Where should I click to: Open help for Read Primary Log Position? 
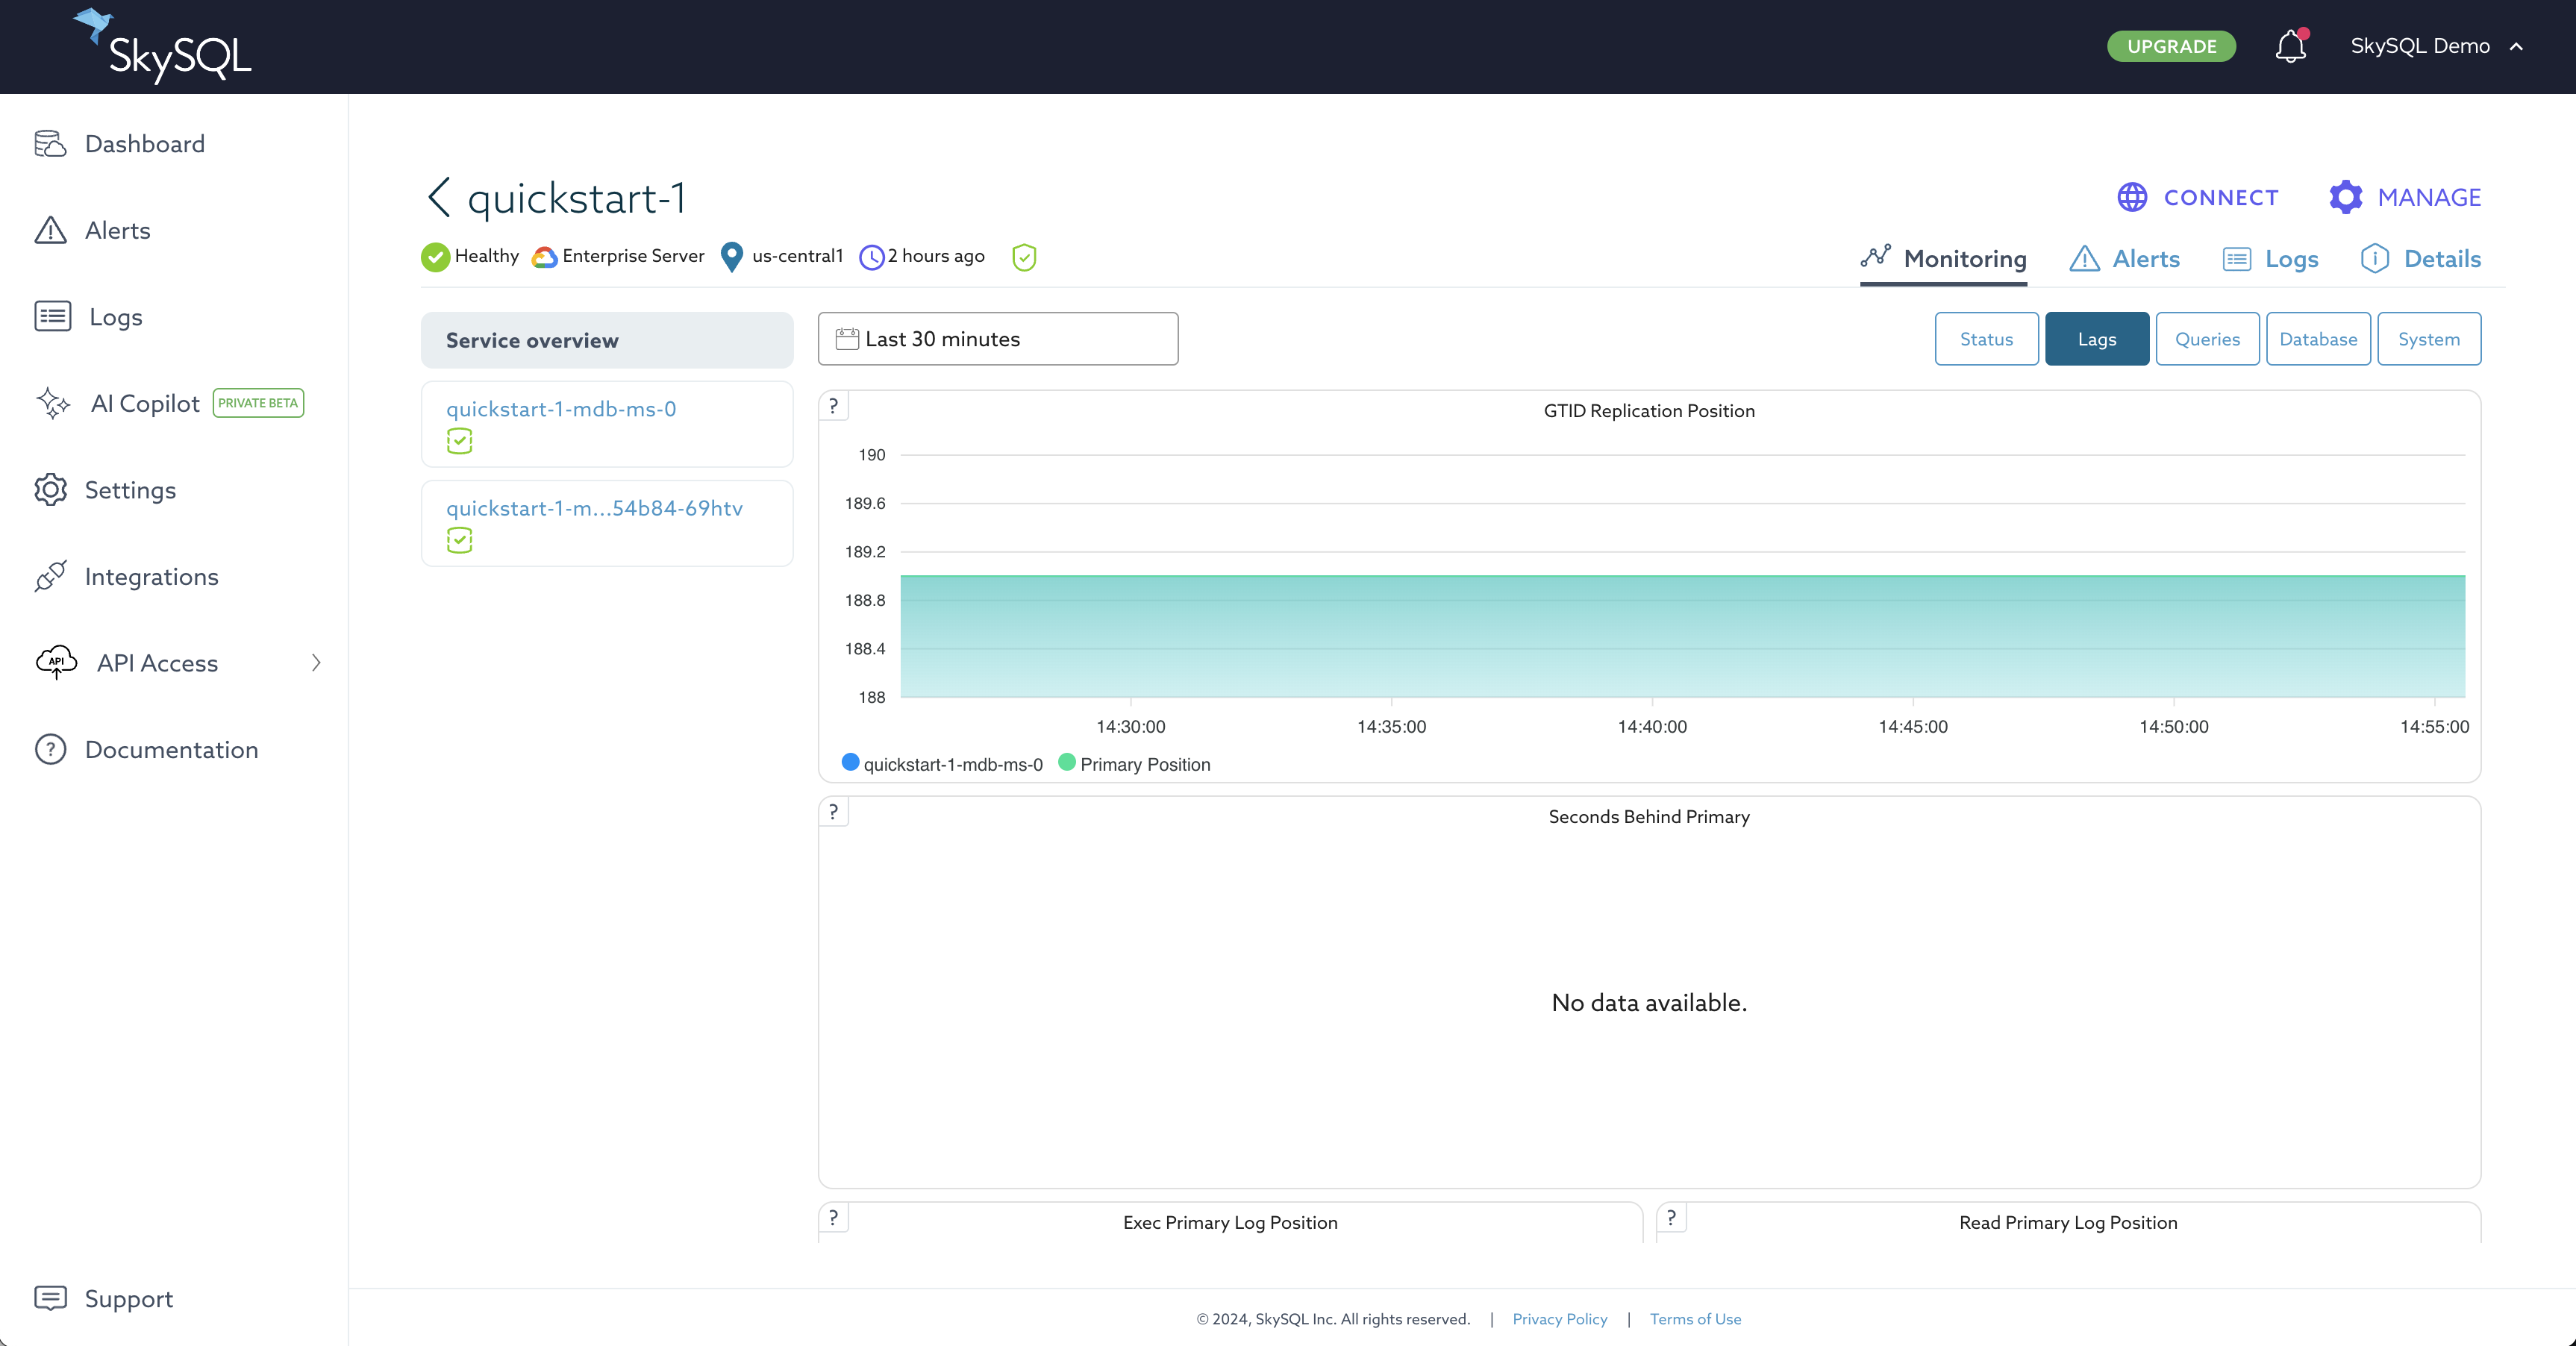tap(1671, 1218)
